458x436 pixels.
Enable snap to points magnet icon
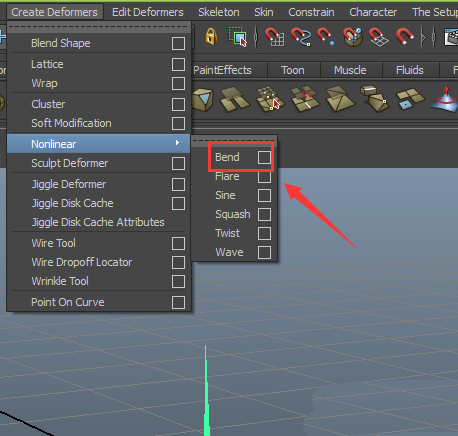[x=326, y=37]
